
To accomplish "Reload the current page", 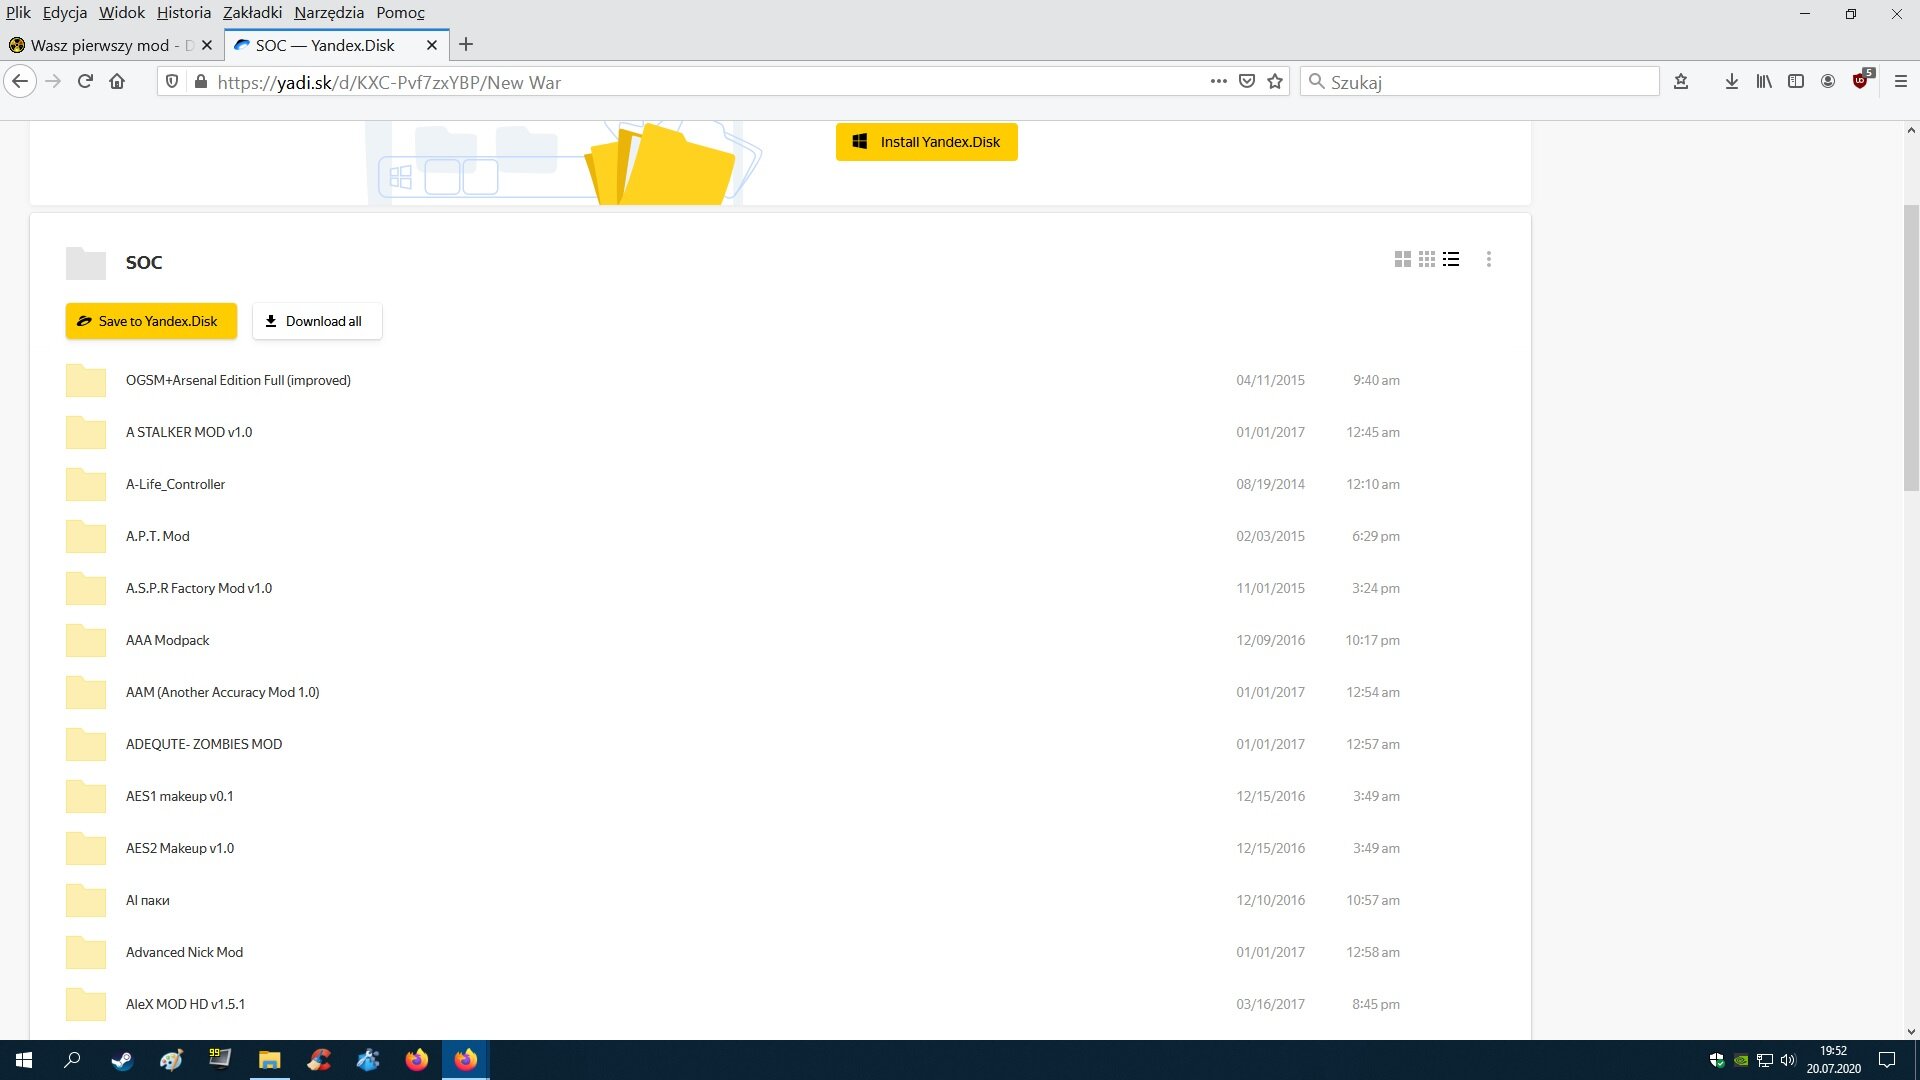I will pyautogui.click(x=85, y=82).
